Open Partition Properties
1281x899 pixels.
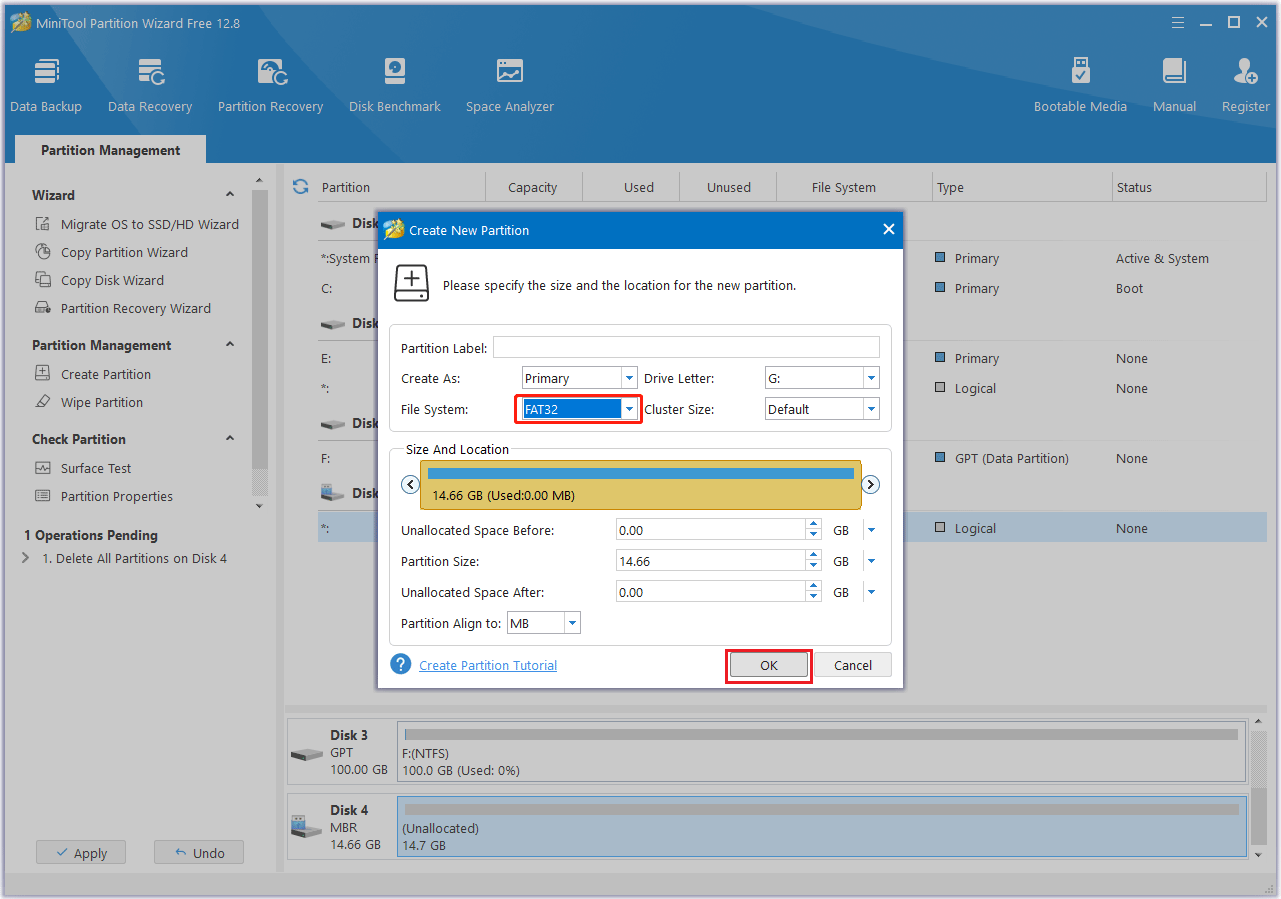tap(116, 496)
